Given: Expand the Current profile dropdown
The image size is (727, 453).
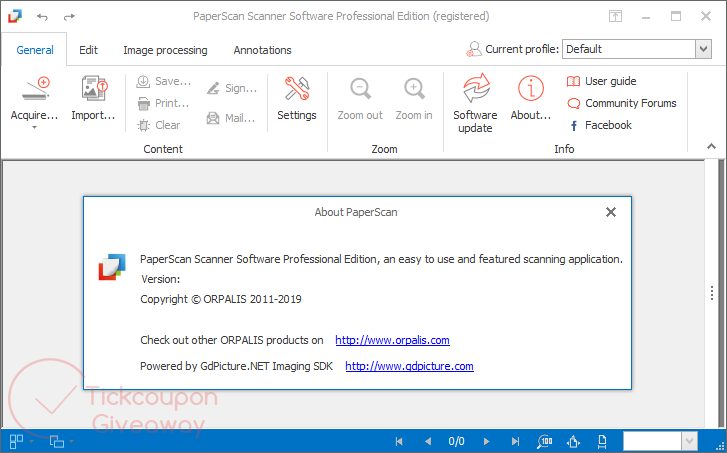Looking at the screenshot, I should [x=703, y=49].
